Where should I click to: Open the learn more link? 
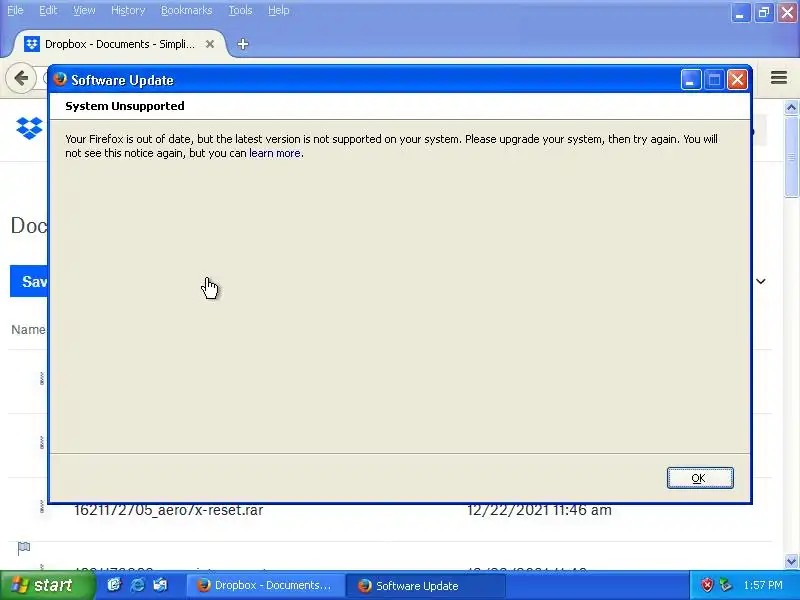point(275,153)
